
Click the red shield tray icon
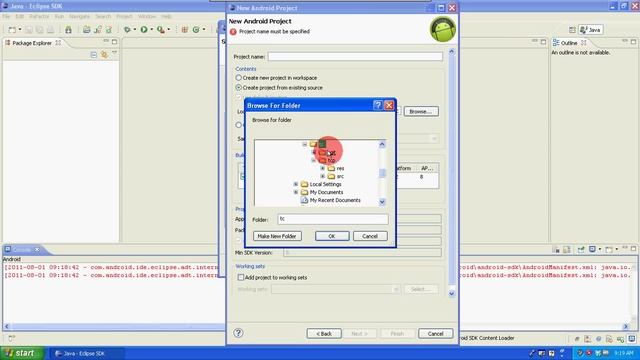tap(589, 353)
